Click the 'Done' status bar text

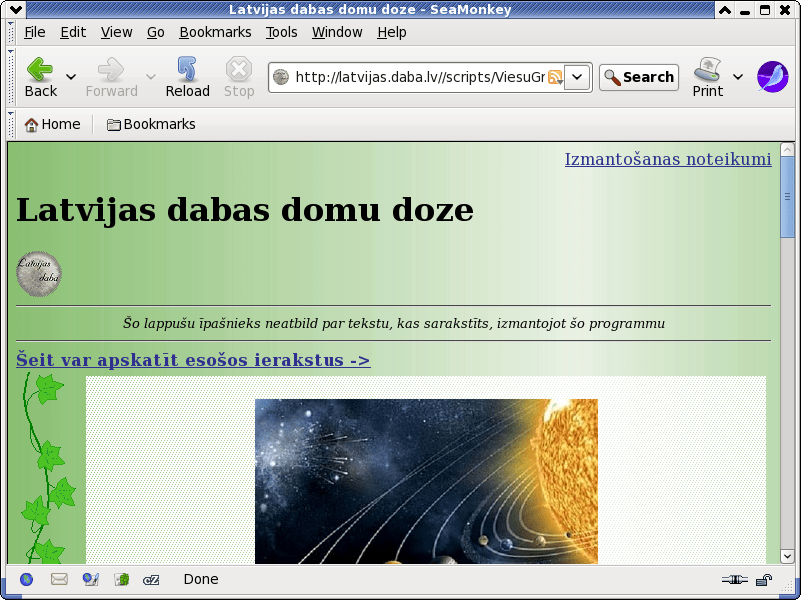[x=201, y=580]
